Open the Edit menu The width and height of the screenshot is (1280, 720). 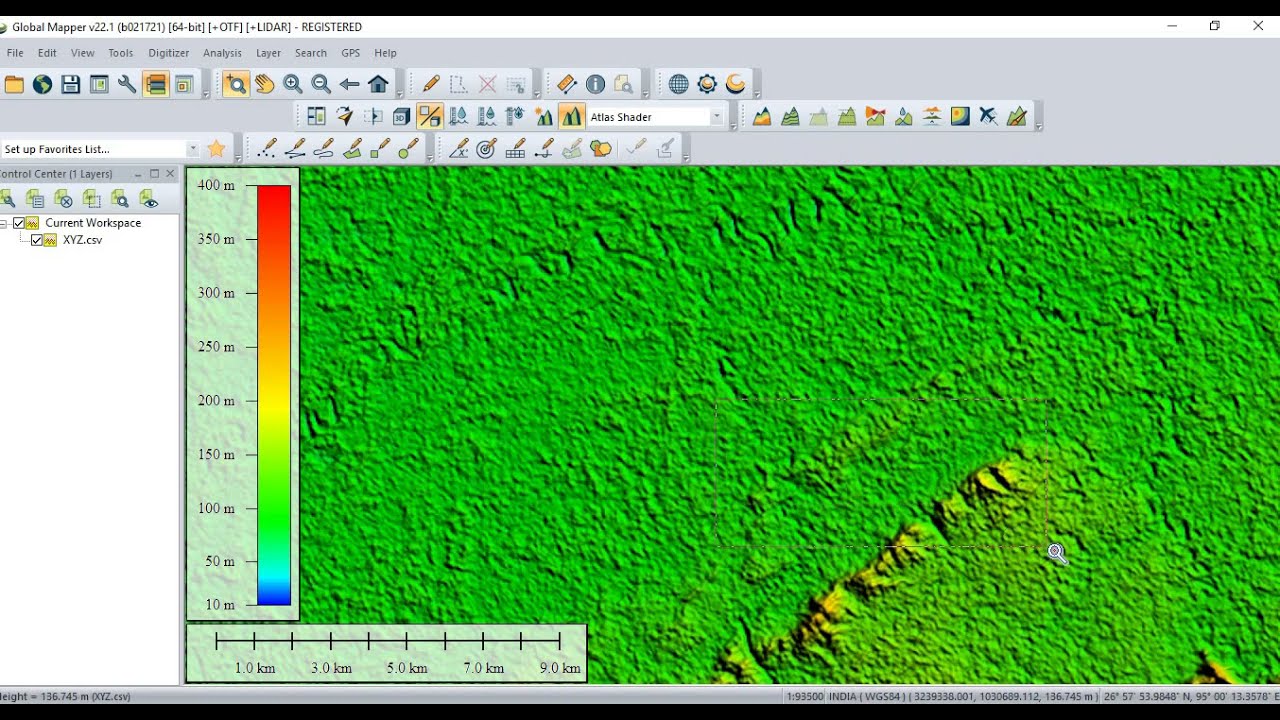[x=47, y=53]
